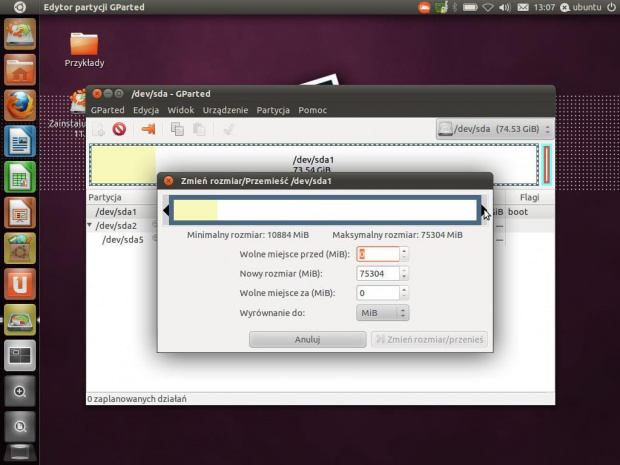Open the Files lens launcher icon
This screenshot has width=620, height=465.
pos(20,427)
